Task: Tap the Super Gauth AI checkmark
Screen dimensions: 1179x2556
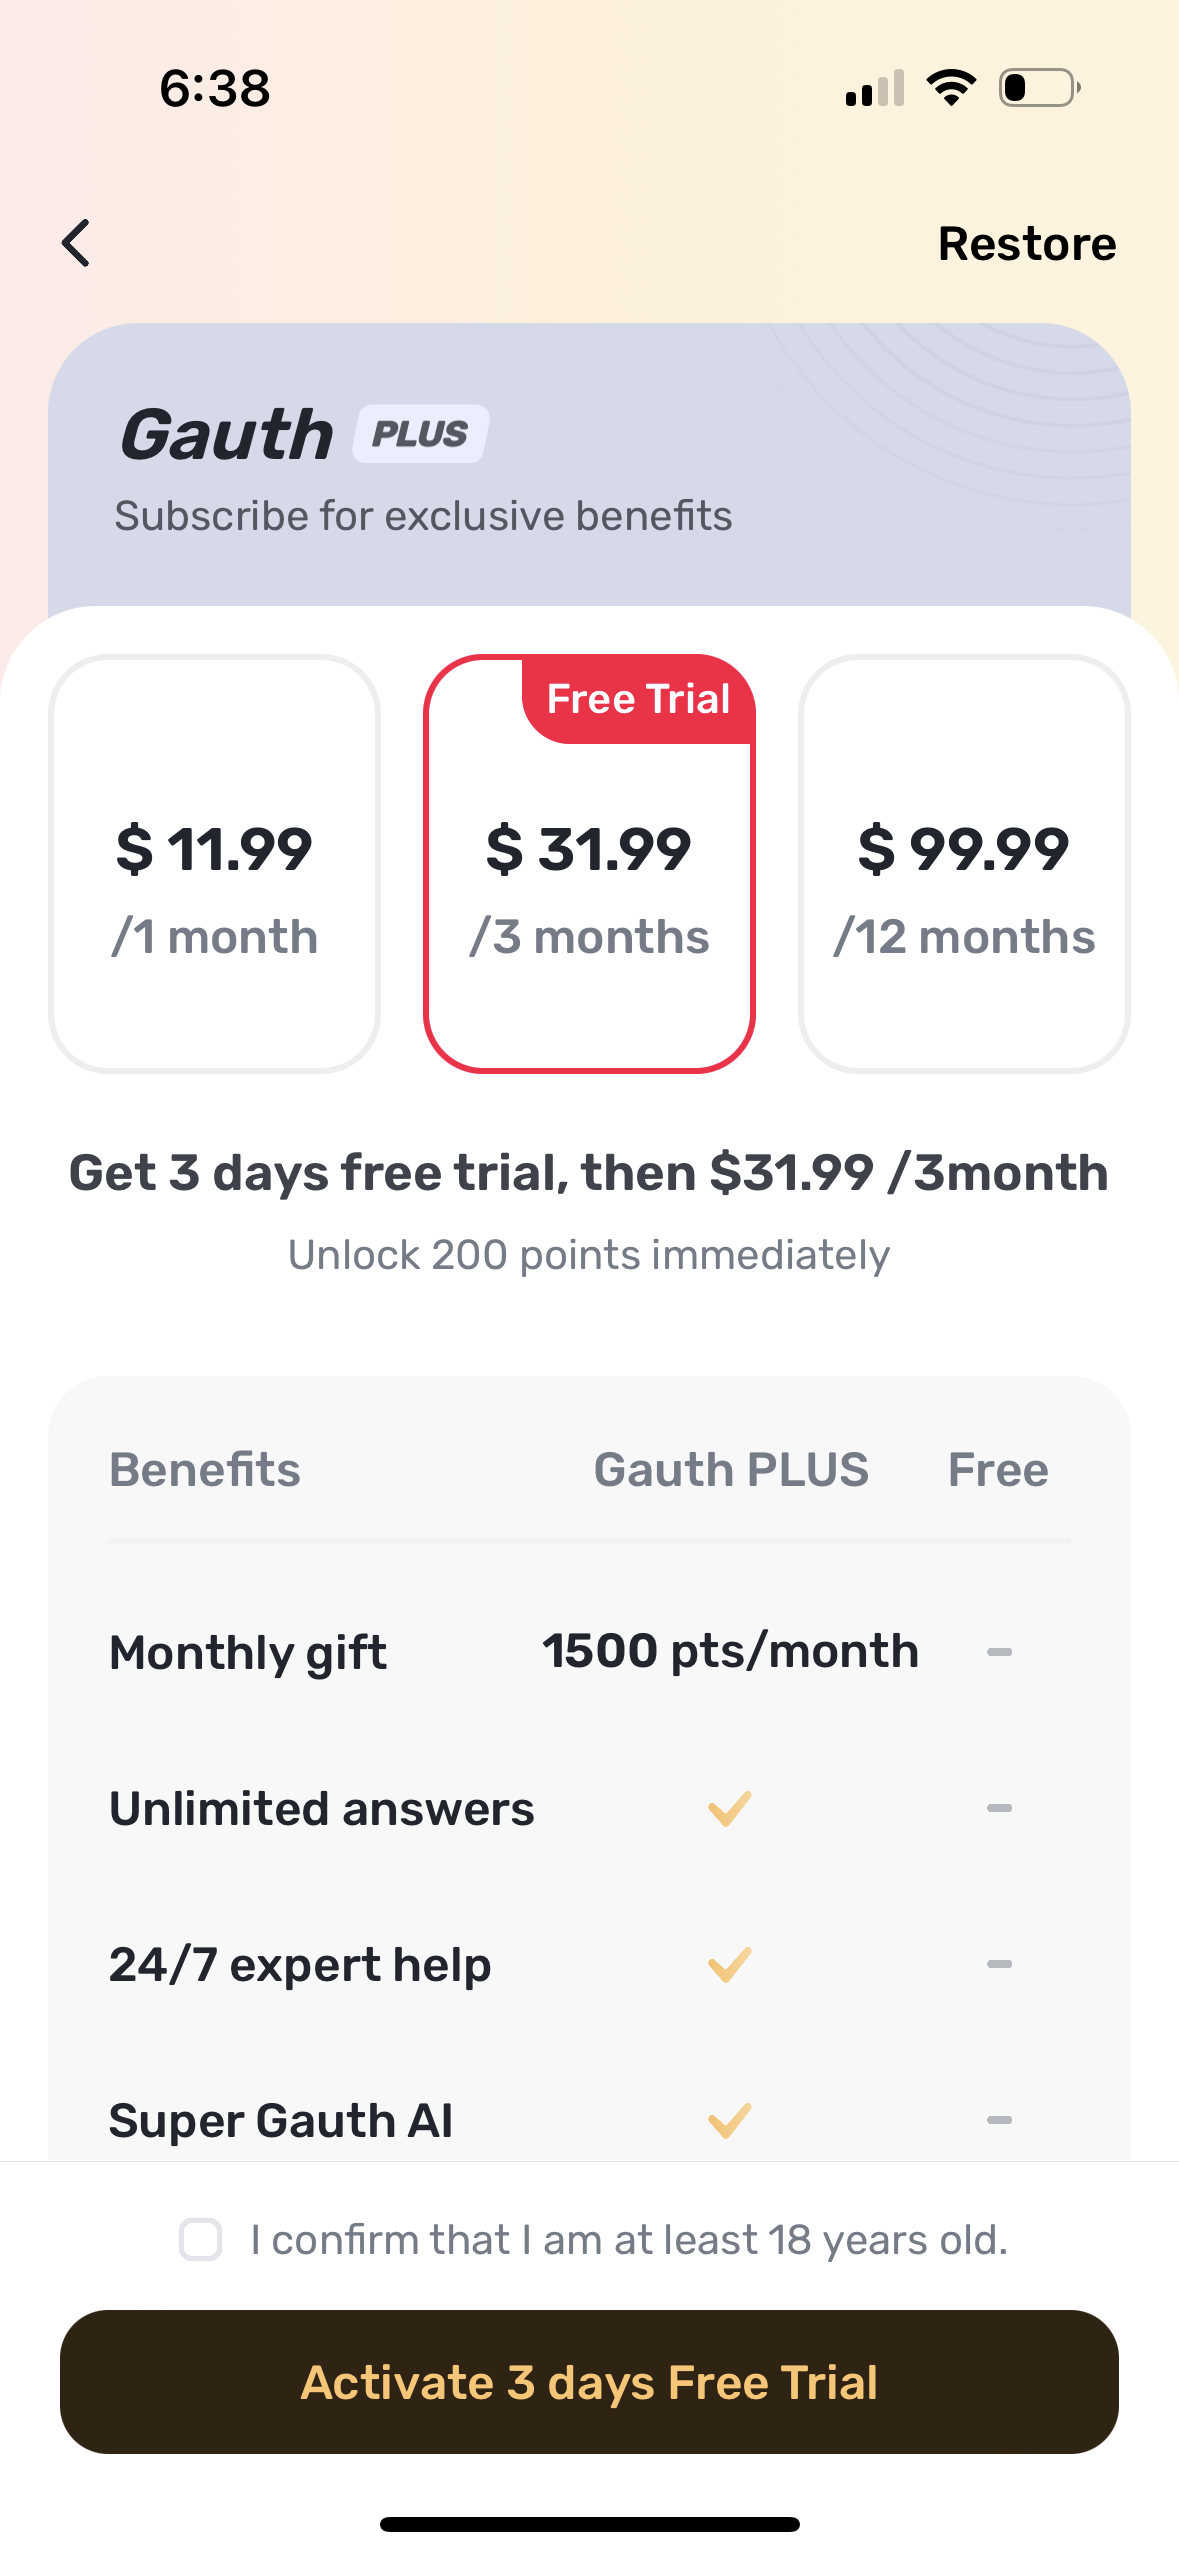Action: 729,2119
